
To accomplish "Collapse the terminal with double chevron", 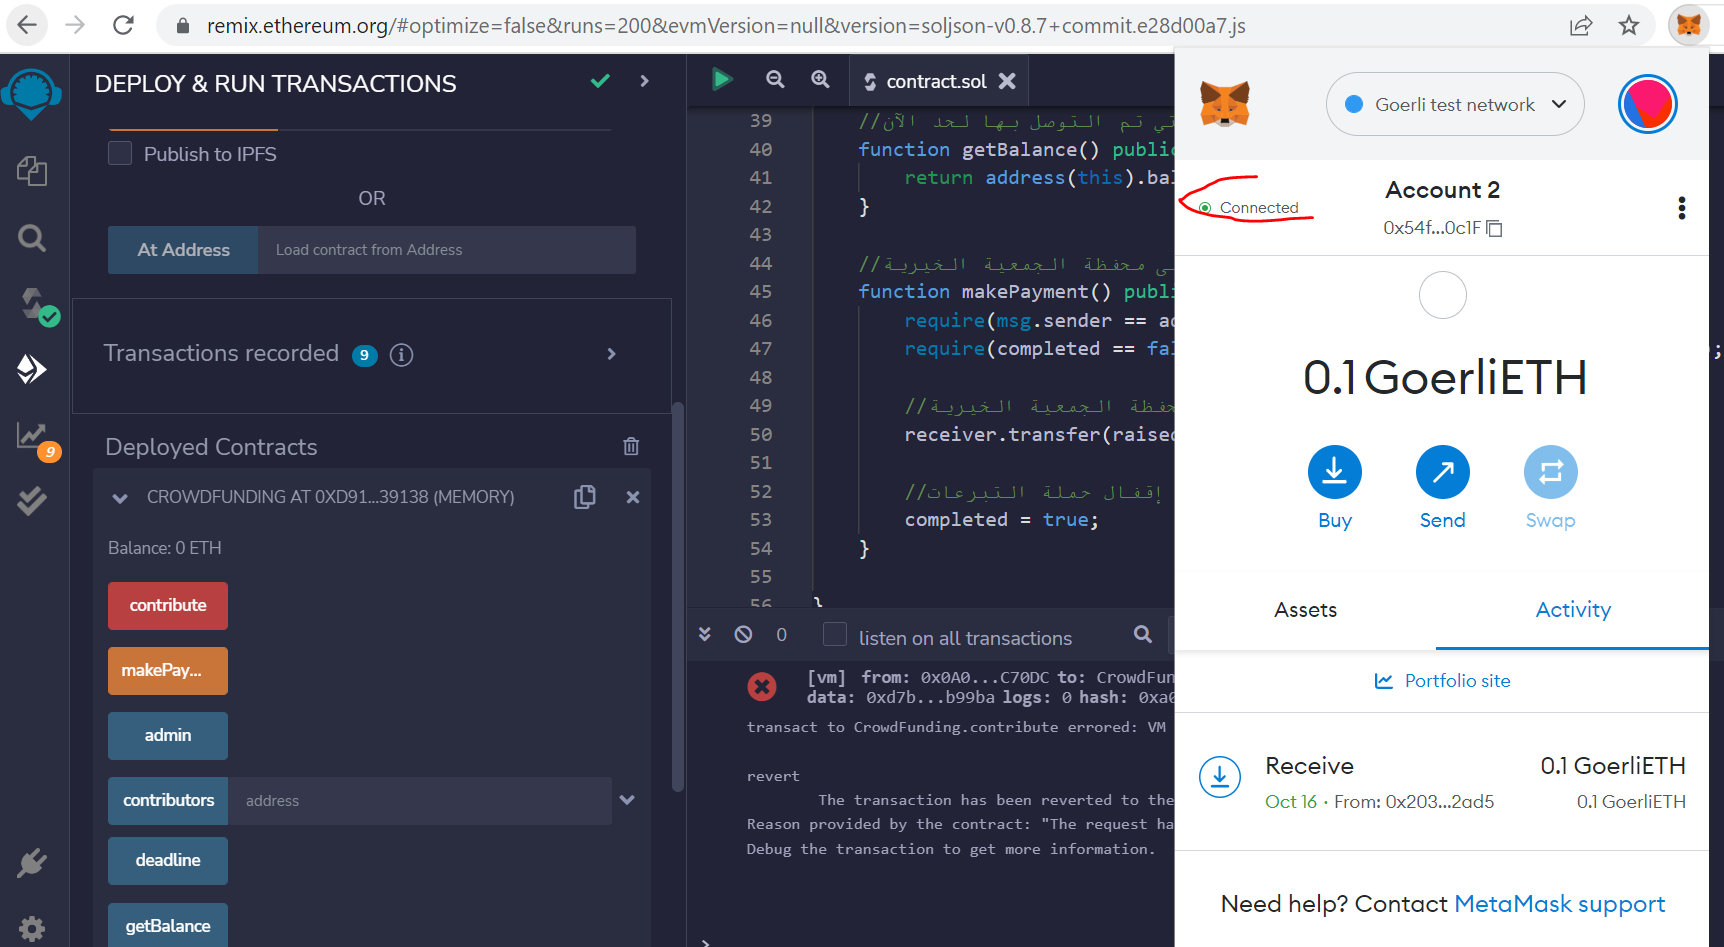I will [x=705, y=634].
